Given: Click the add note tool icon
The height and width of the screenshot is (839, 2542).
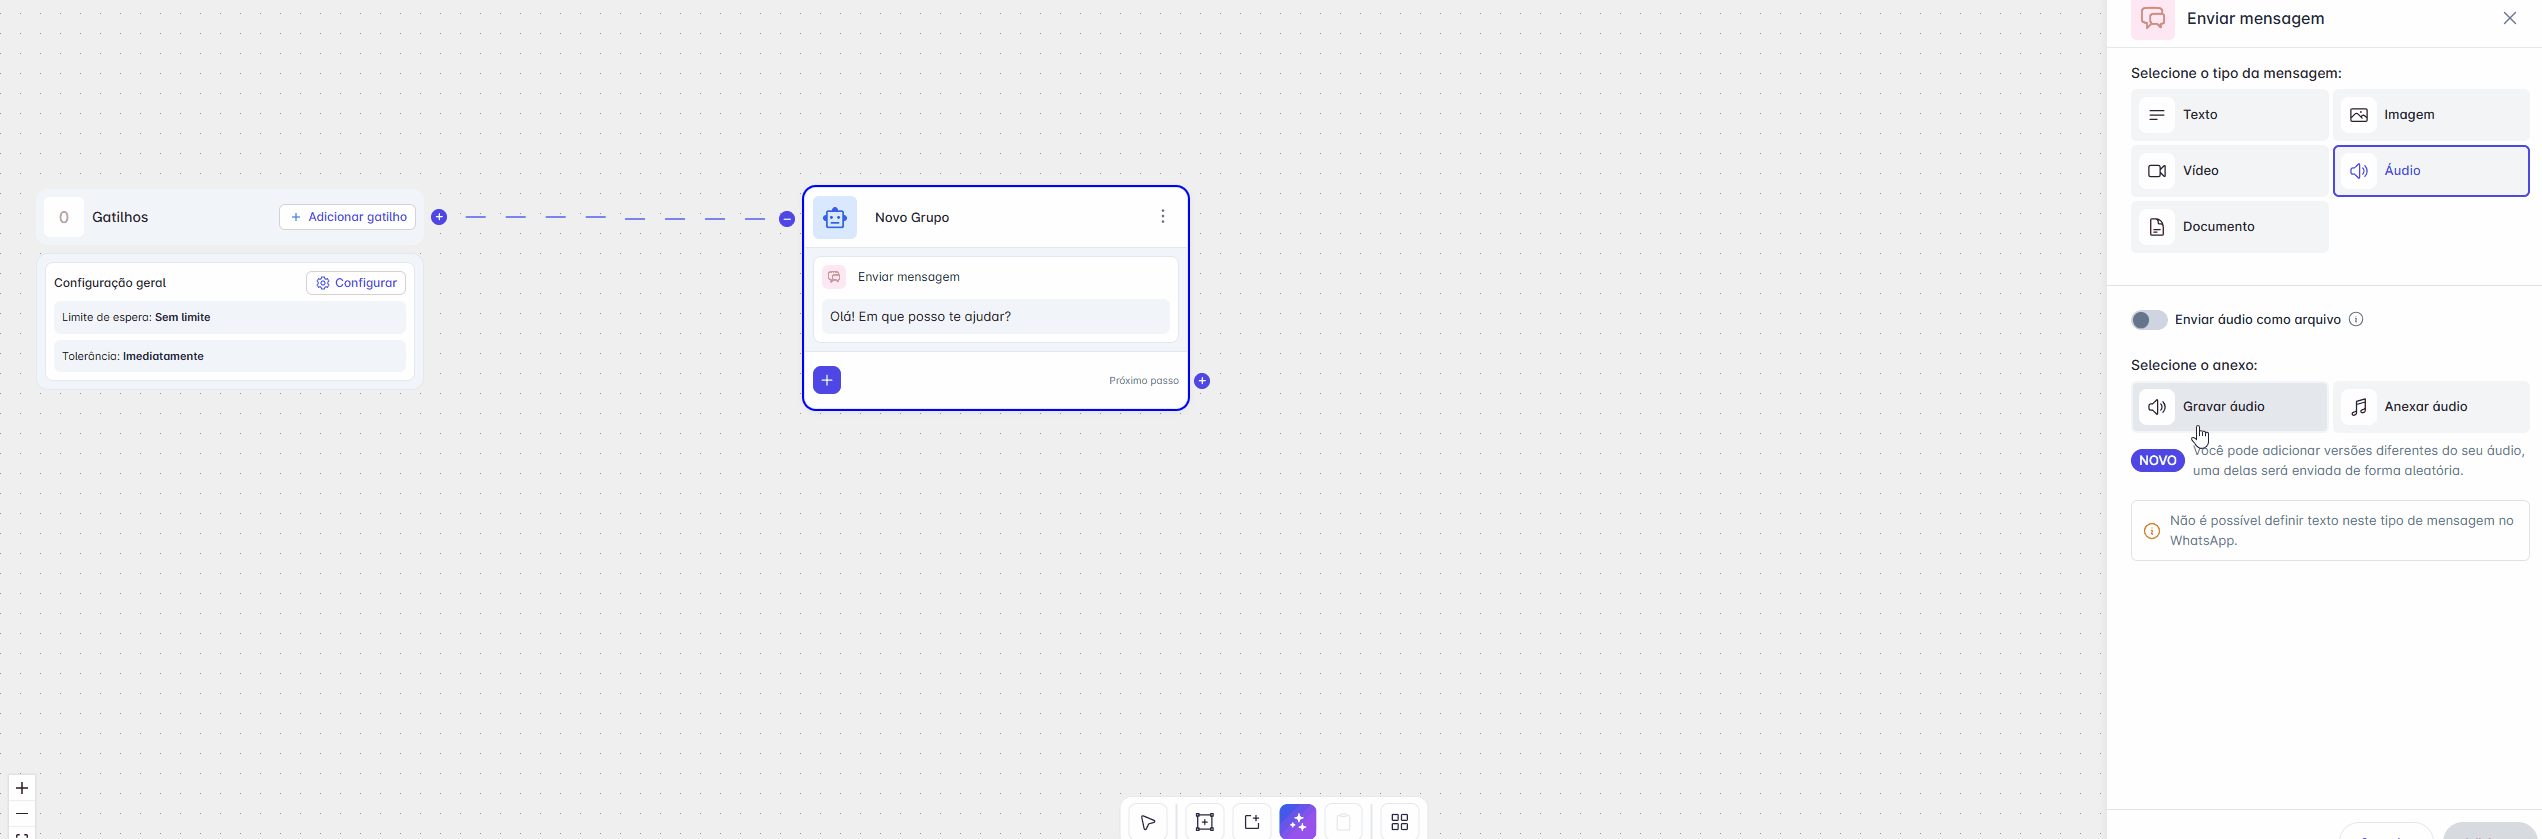Looking at the screenshot, I should coord(1252,822).
